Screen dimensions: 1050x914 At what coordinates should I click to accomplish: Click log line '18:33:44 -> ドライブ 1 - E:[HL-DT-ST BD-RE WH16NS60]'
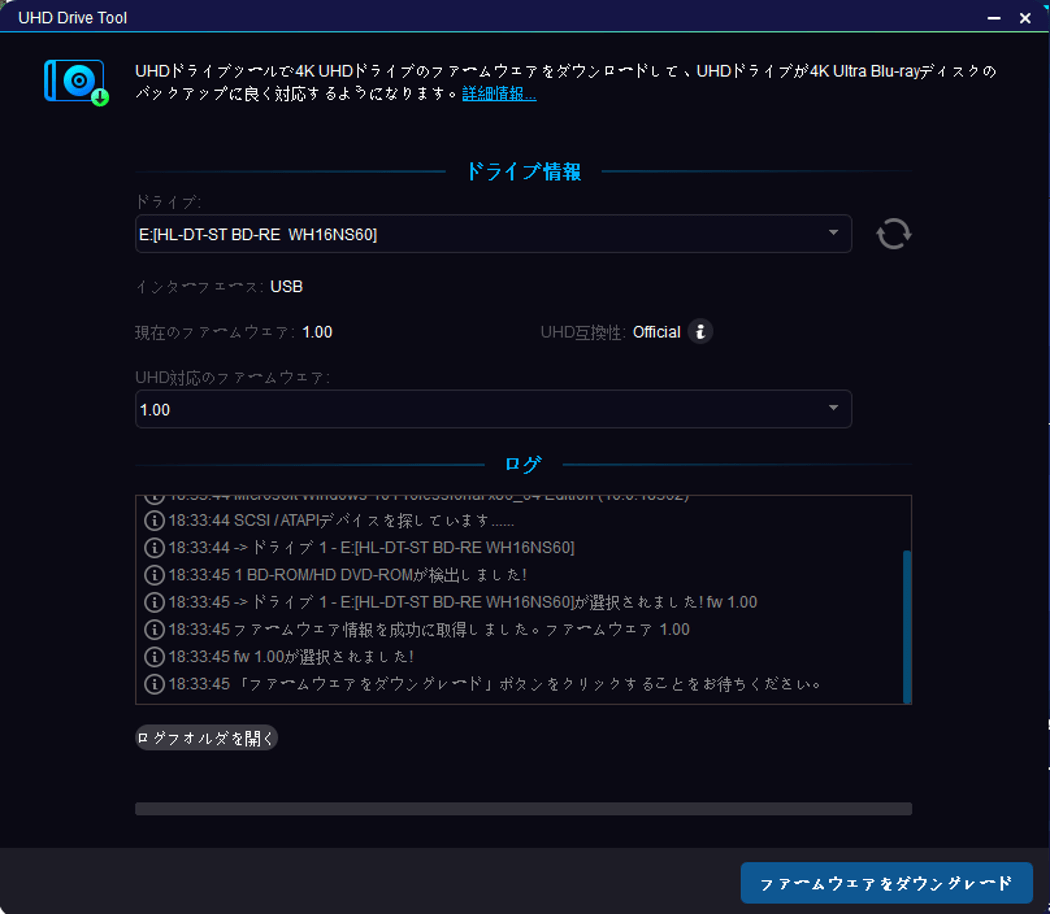point(372,548)
